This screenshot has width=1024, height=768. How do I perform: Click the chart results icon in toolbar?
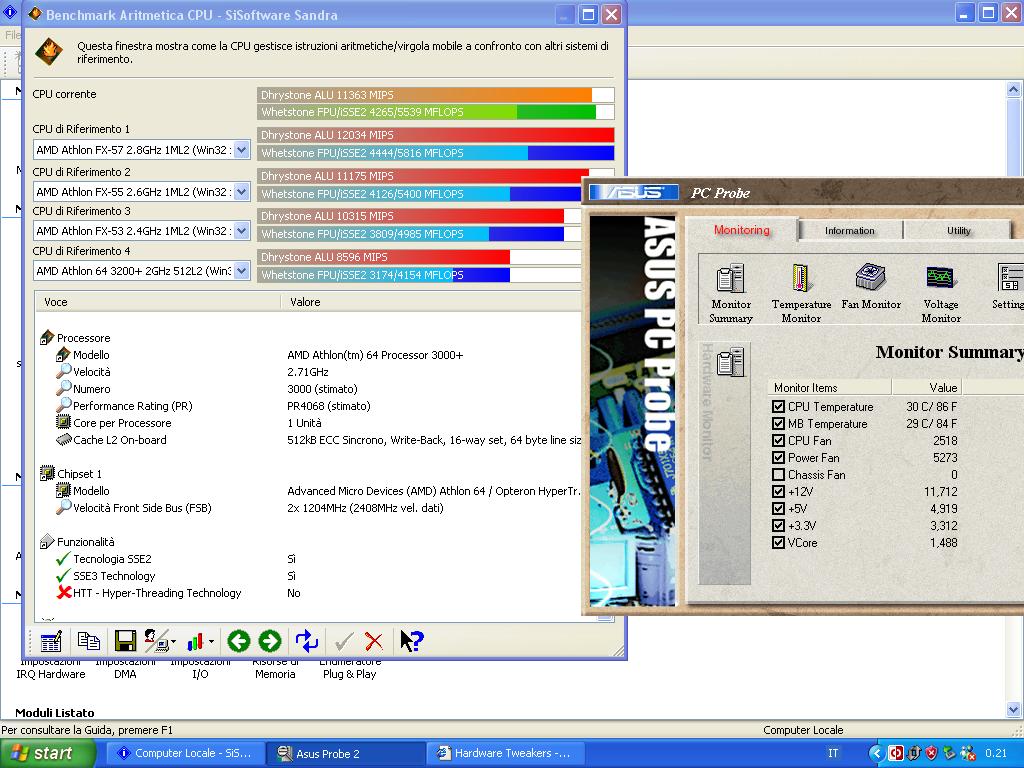tap(195, 641)
